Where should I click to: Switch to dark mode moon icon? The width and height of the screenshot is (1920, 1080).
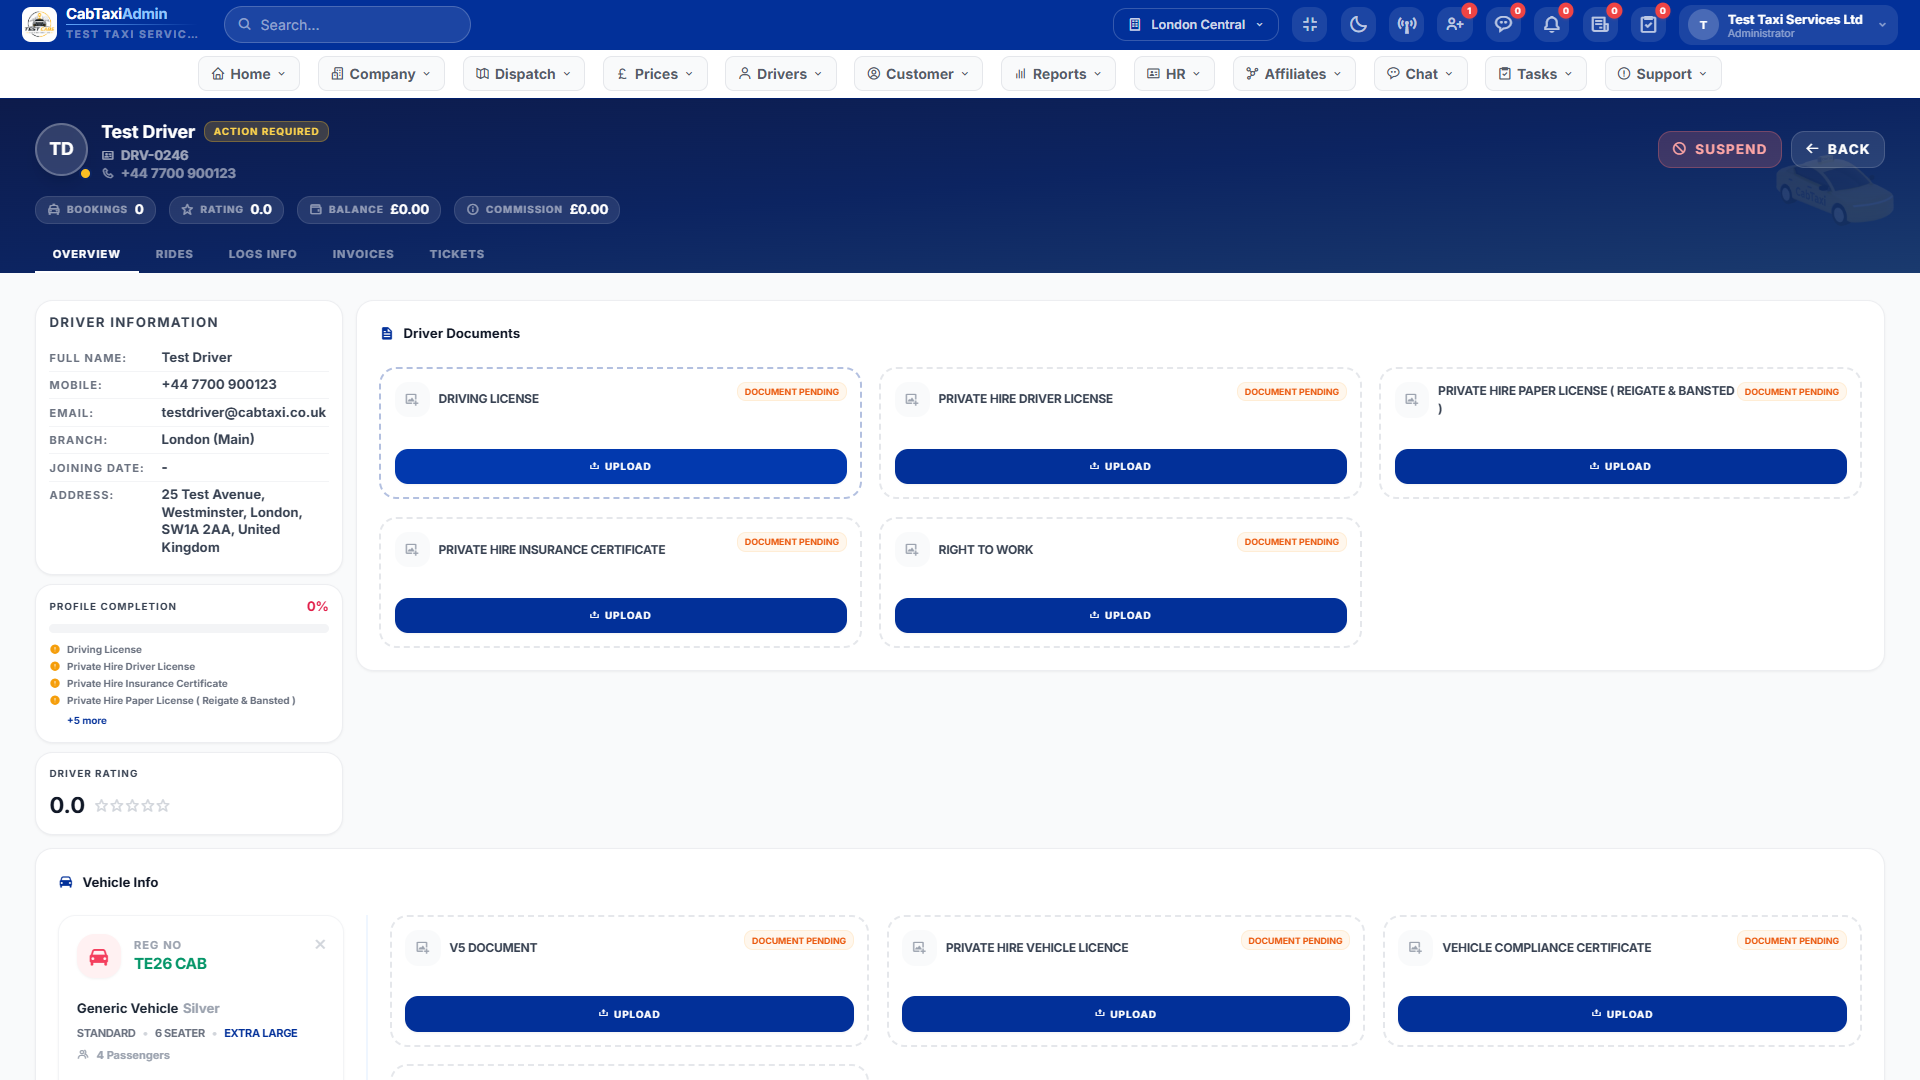point(1358,25)
